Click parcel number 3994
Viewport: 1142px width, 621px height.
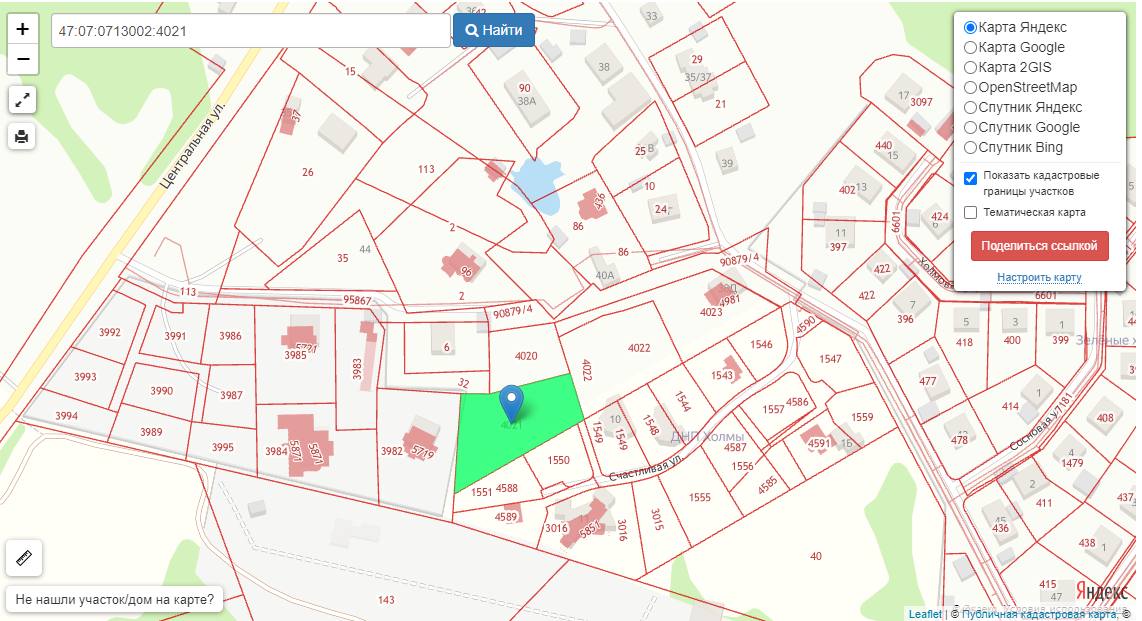pos(66,416)
